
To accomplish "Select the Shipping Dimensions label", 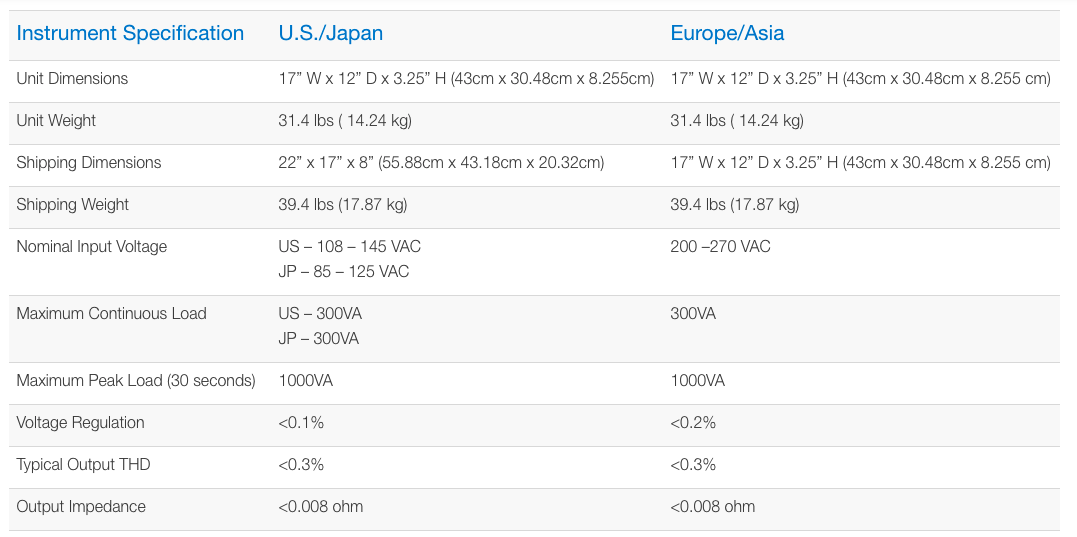I will coord(89,163).
